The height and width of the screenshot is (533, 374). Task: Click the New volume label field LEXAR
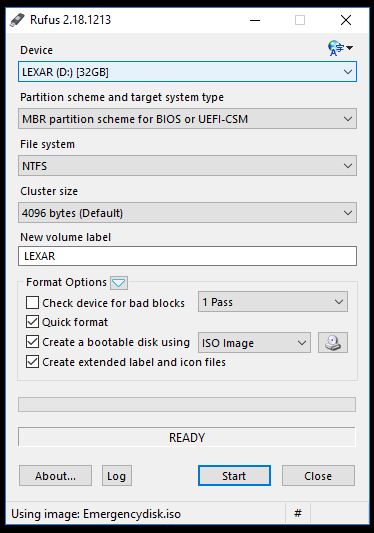(x=187, y=256)
